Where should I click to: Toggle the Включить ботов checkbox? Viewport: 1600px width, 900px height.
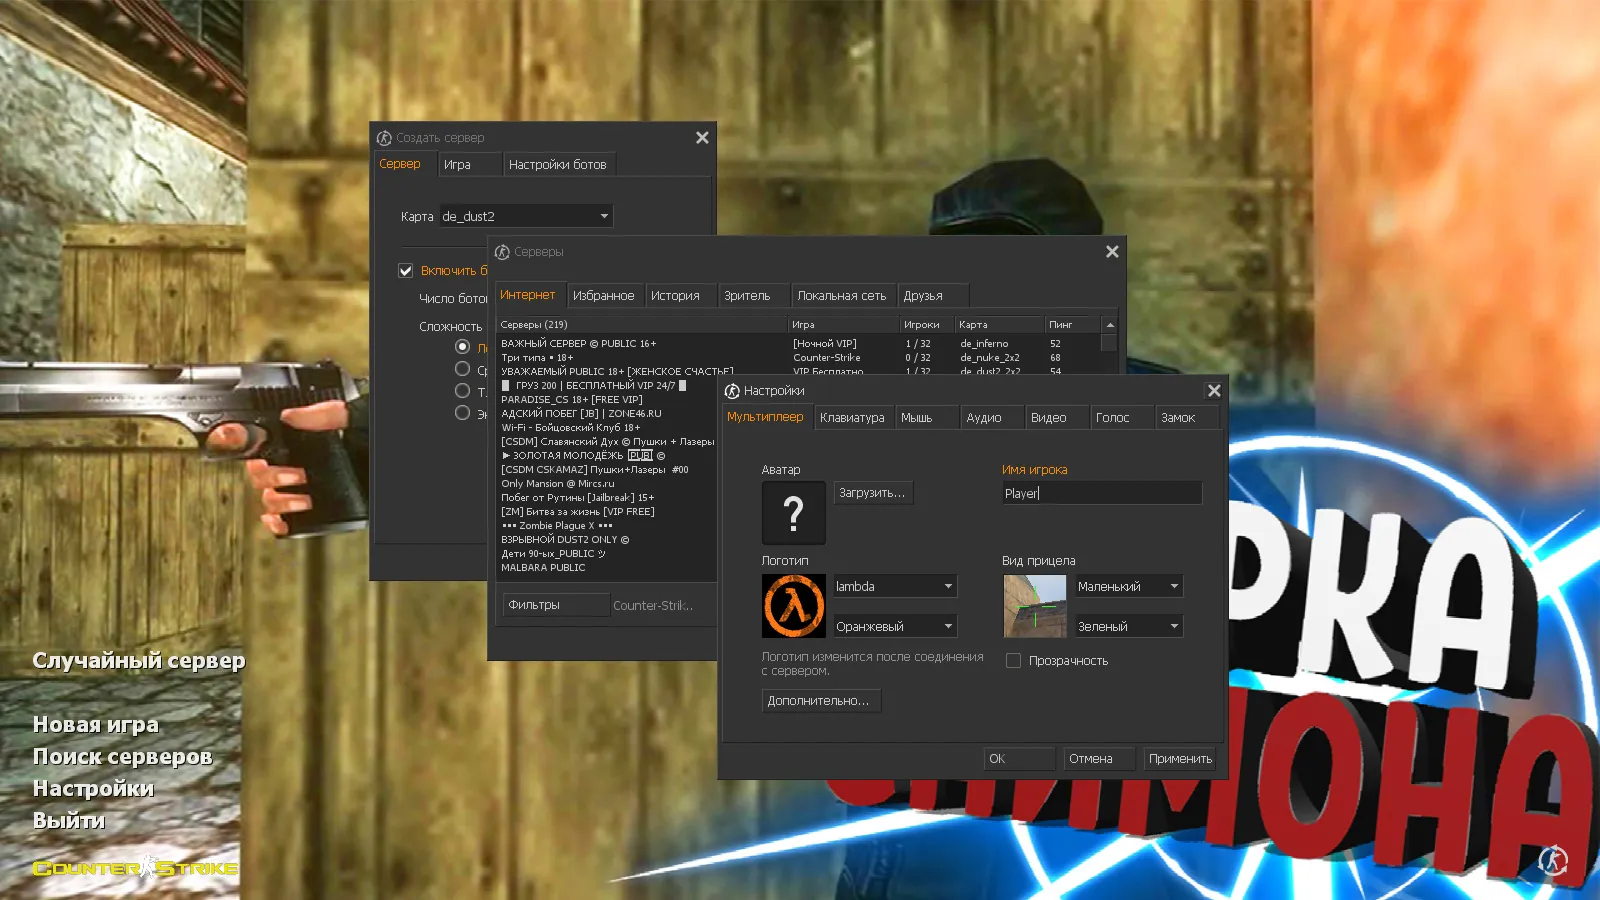[x=406, y=271]
